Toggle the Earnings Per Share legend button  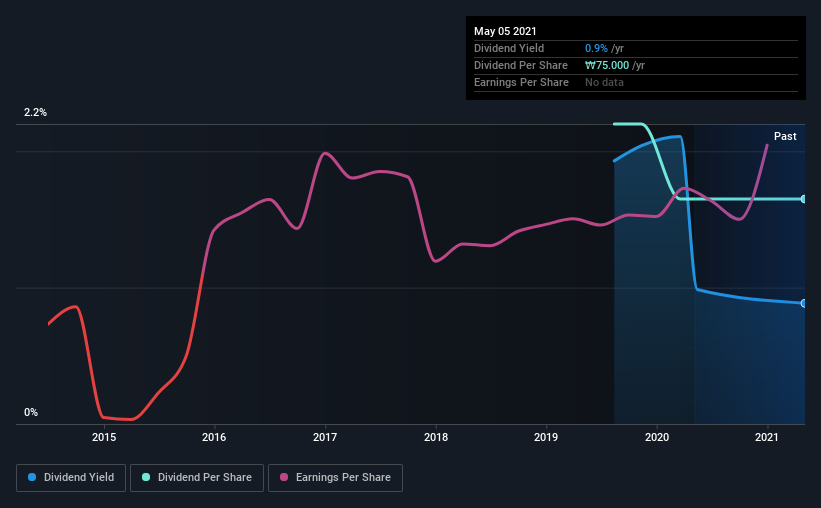click(x=335, y=478)
